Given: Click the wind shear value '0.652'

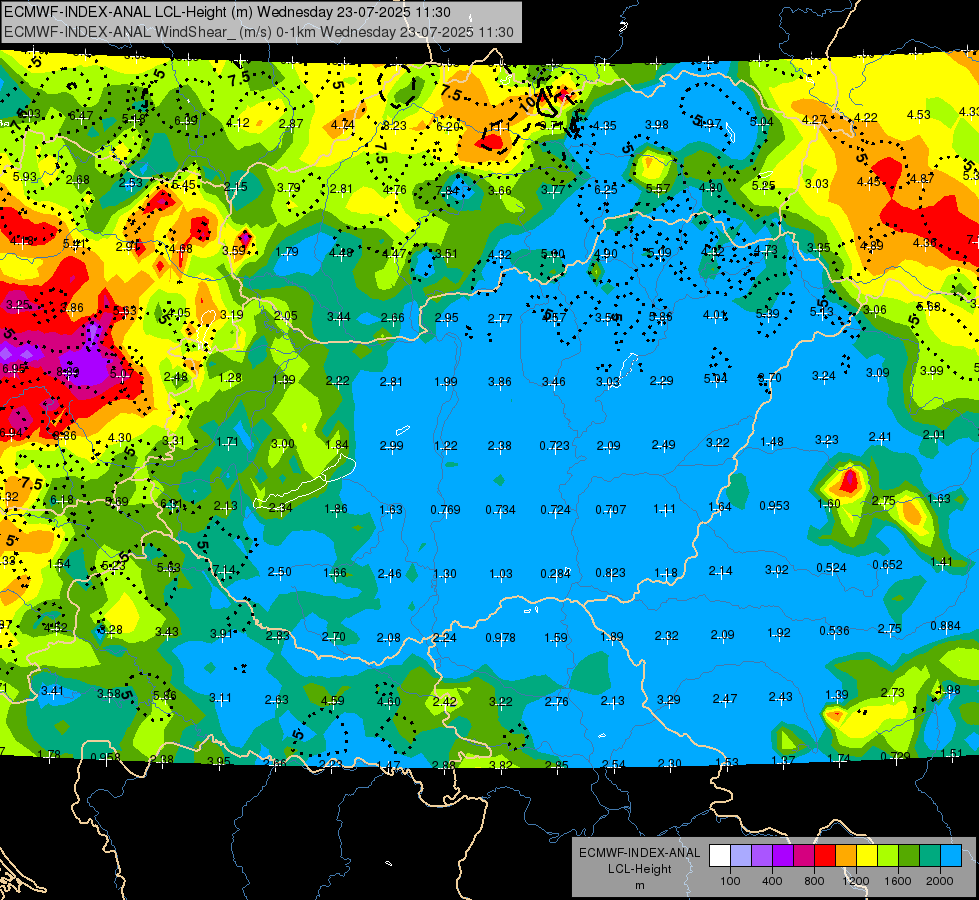Looking at the screenshot, I should (x=887, y=565).
